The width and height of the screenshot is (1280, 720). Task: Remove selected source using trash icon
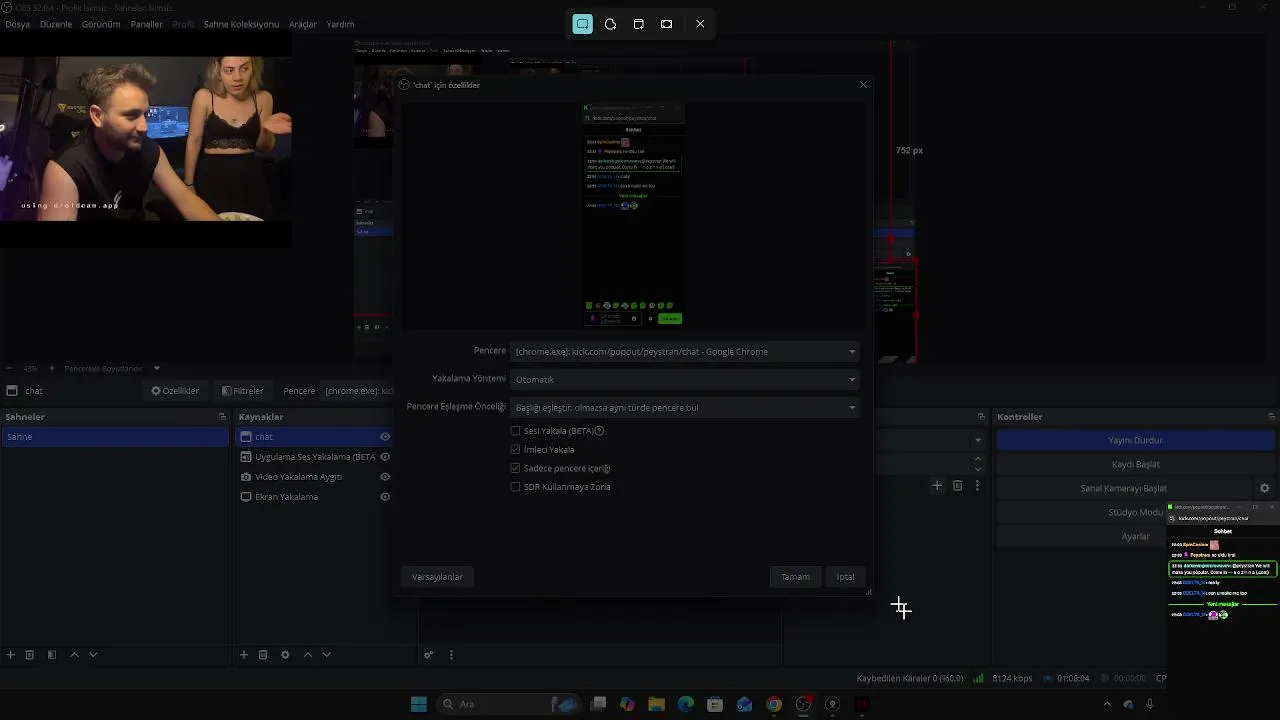263,655
